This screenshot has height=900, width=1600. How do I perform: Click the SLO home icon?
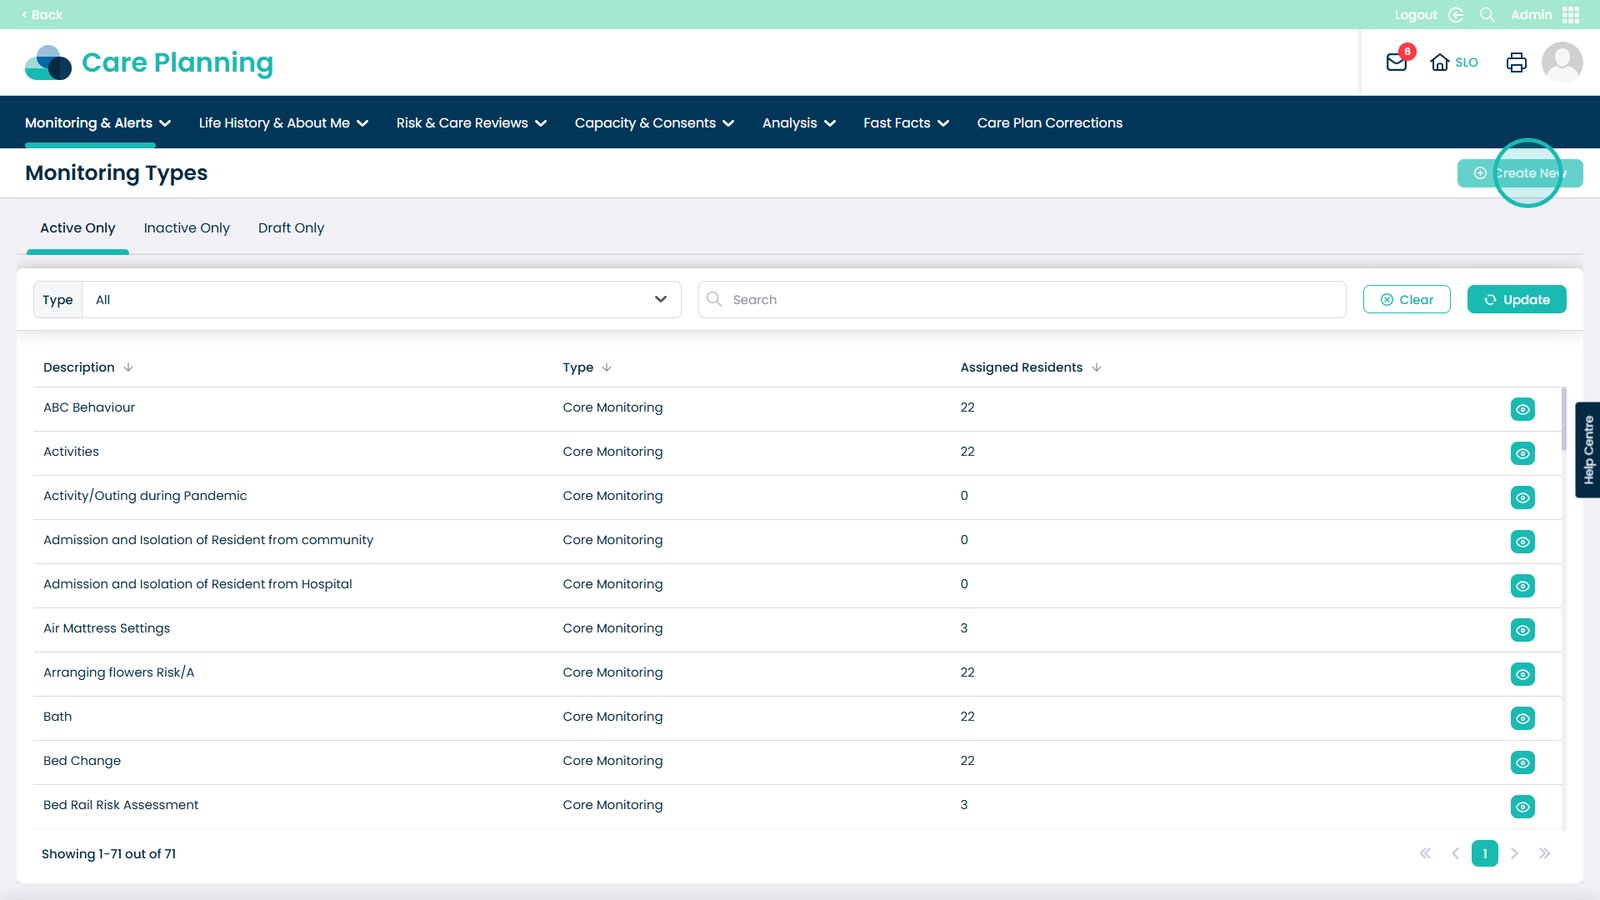point(1440,62)
